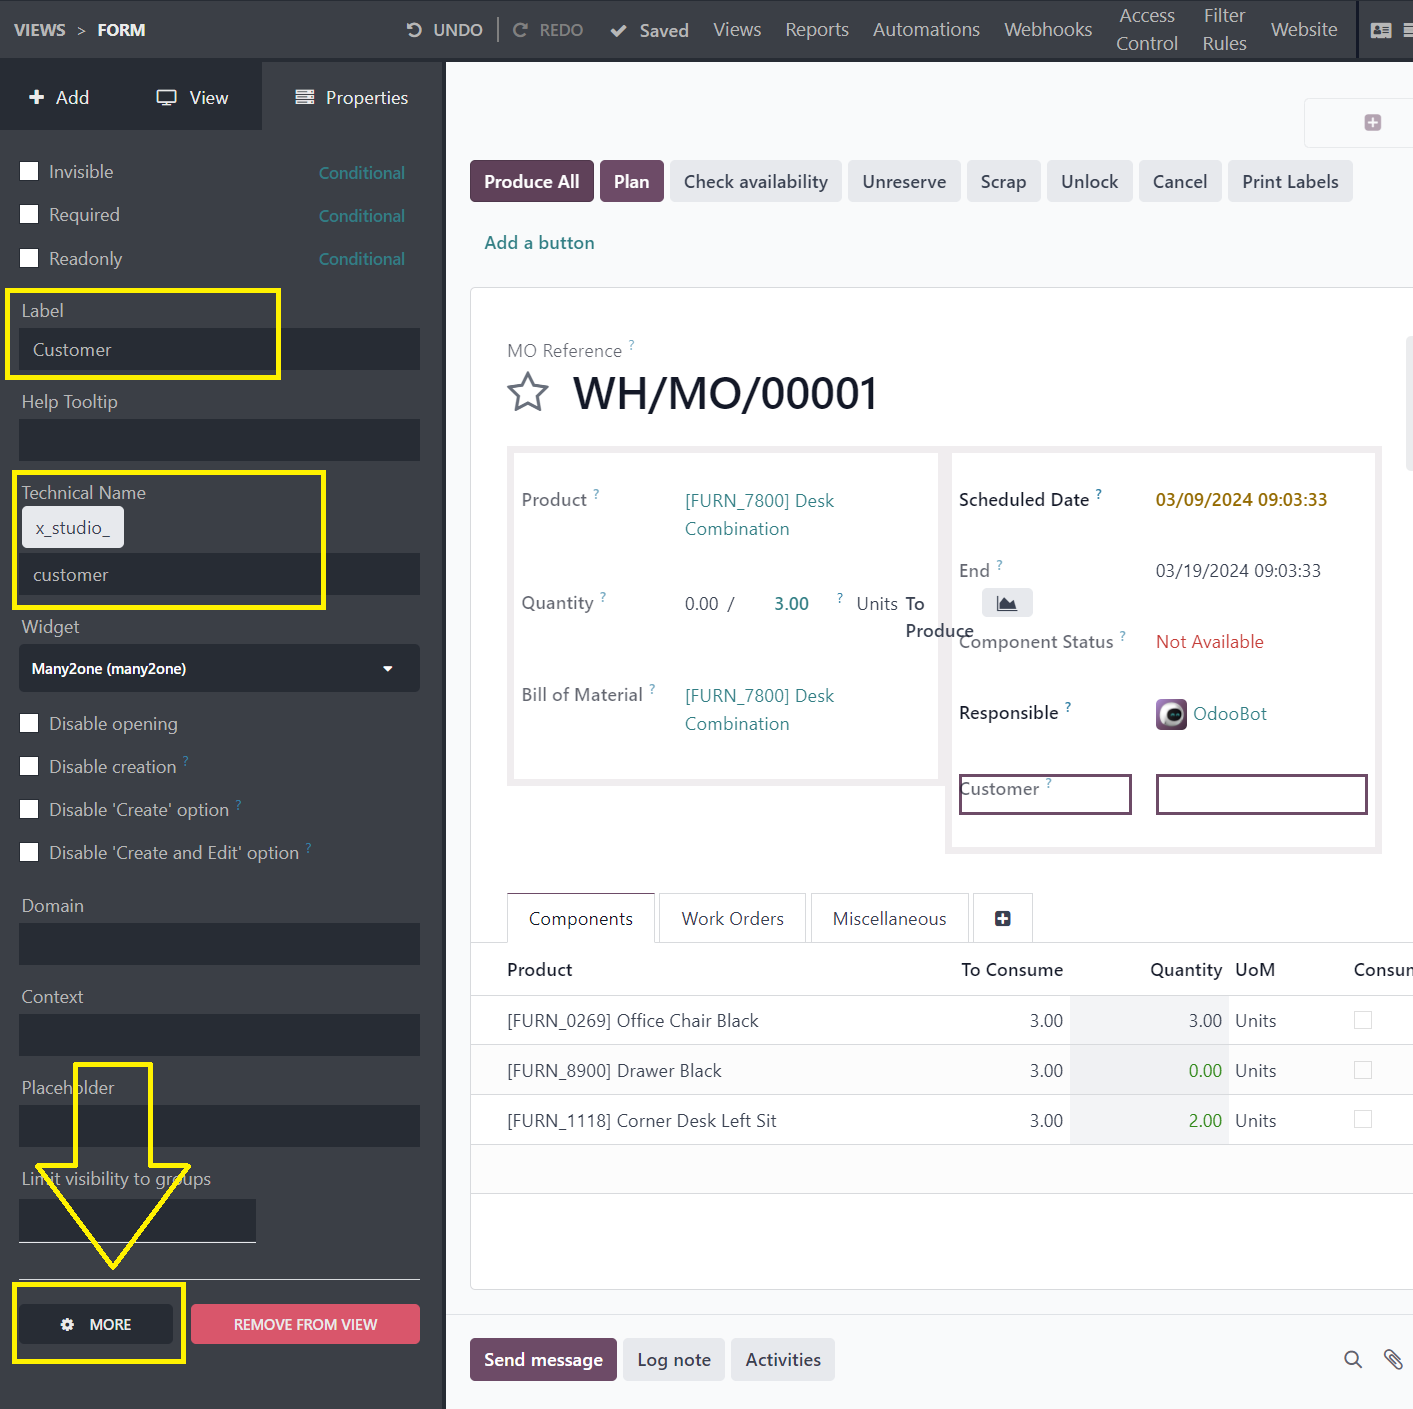The image size is (1413, 1409).
Task: Click the Unreserve button
Action: tap(904, 181)
